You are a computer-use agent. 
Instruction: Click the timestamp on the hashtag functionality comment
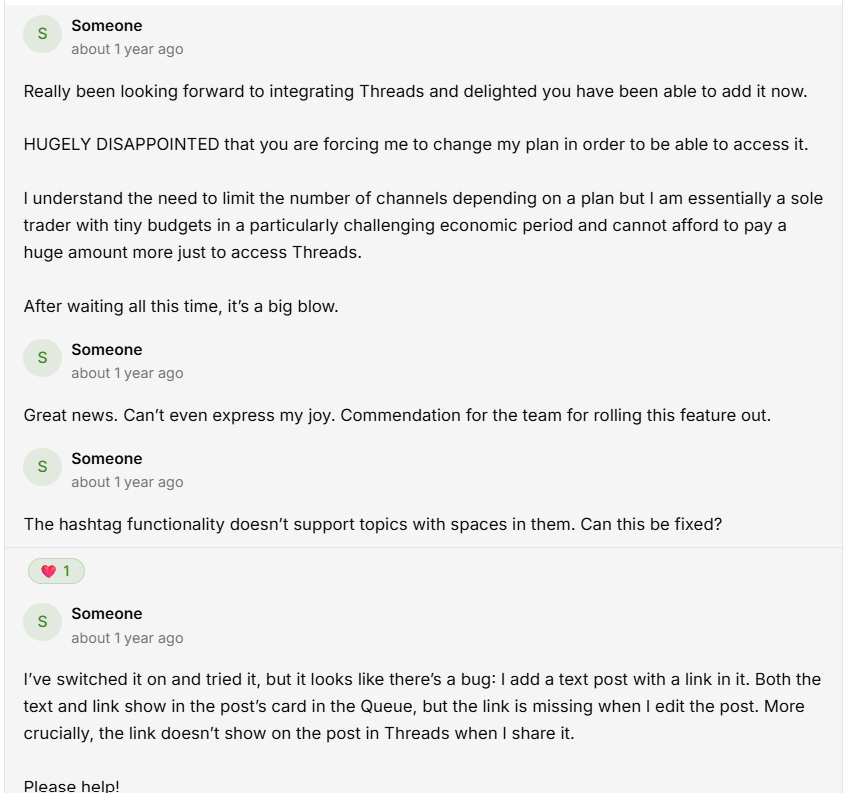[x=127, y=482]
